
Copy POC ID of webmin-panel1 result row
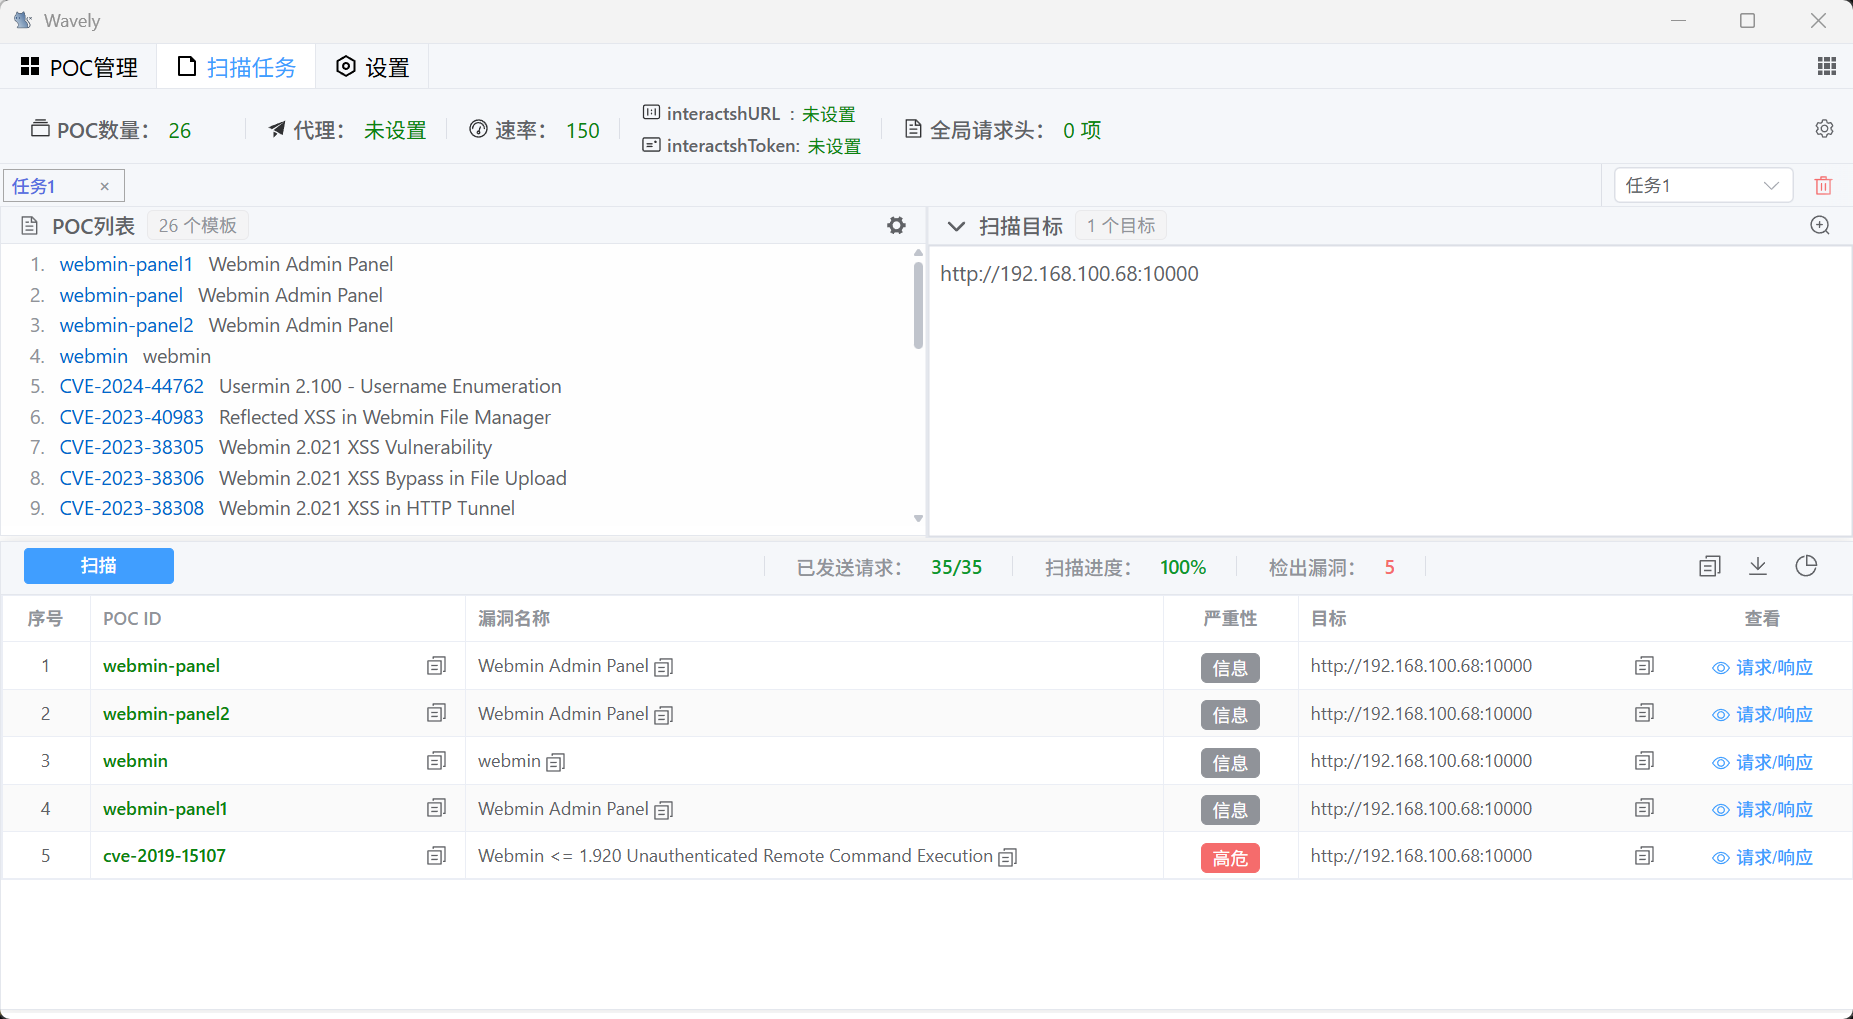pyautogui.click(x=436, y=808)
